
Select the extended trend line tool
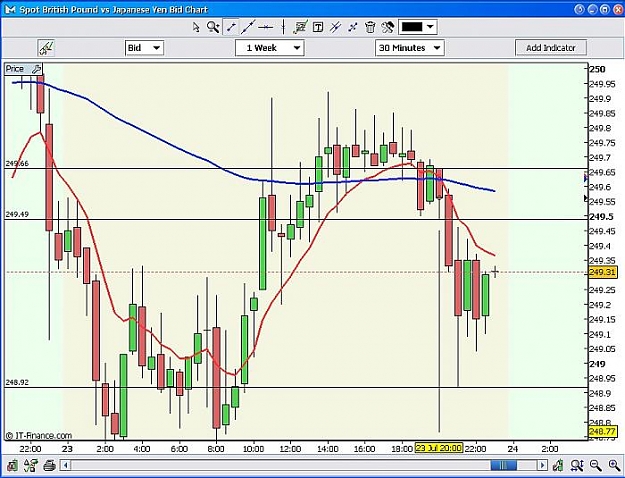coord(248,27)
